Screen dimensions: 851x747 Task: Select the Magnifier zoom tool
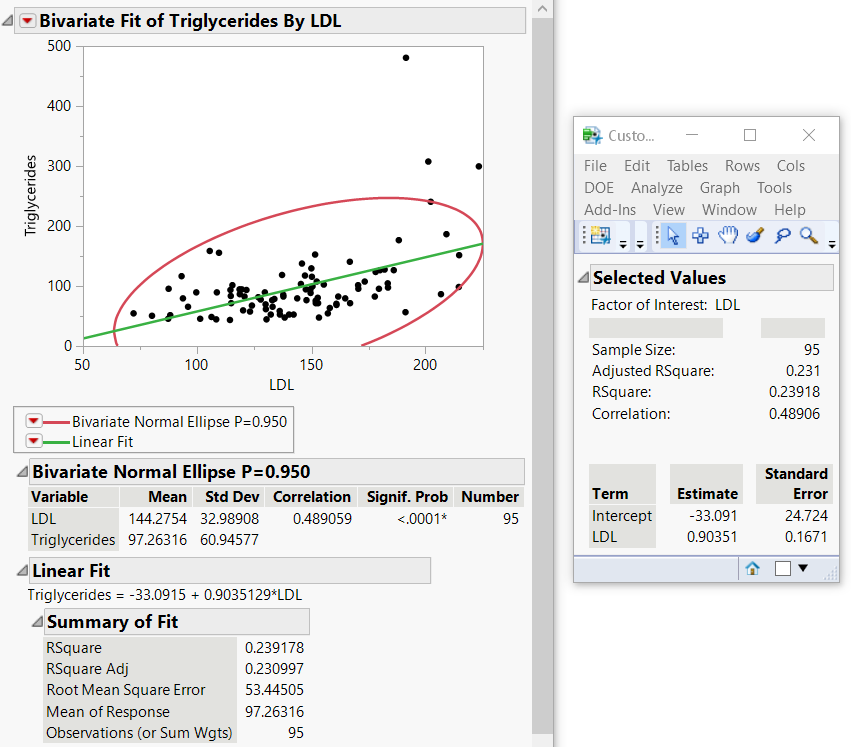click(x=808, y=235)
